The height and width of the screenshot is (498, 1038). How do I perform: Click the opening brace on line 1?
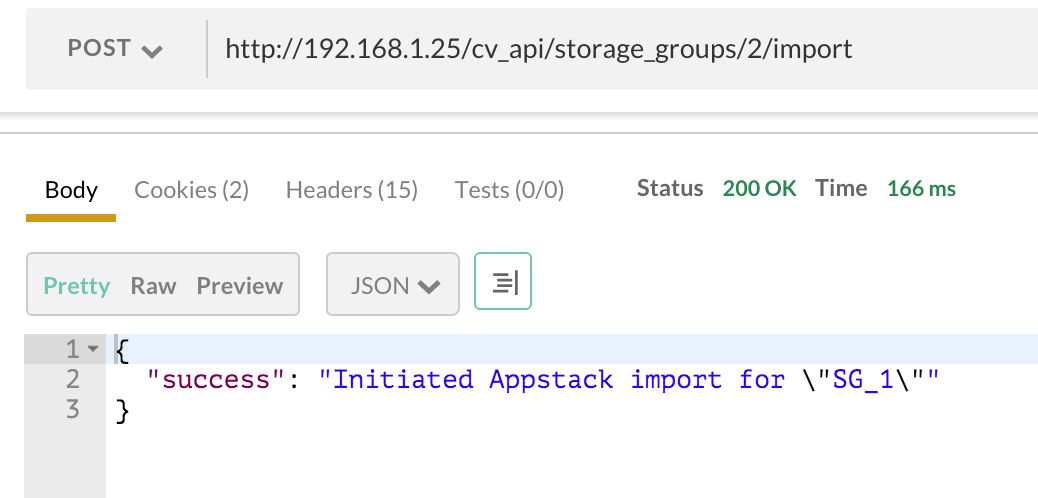(x=123, y=350)
